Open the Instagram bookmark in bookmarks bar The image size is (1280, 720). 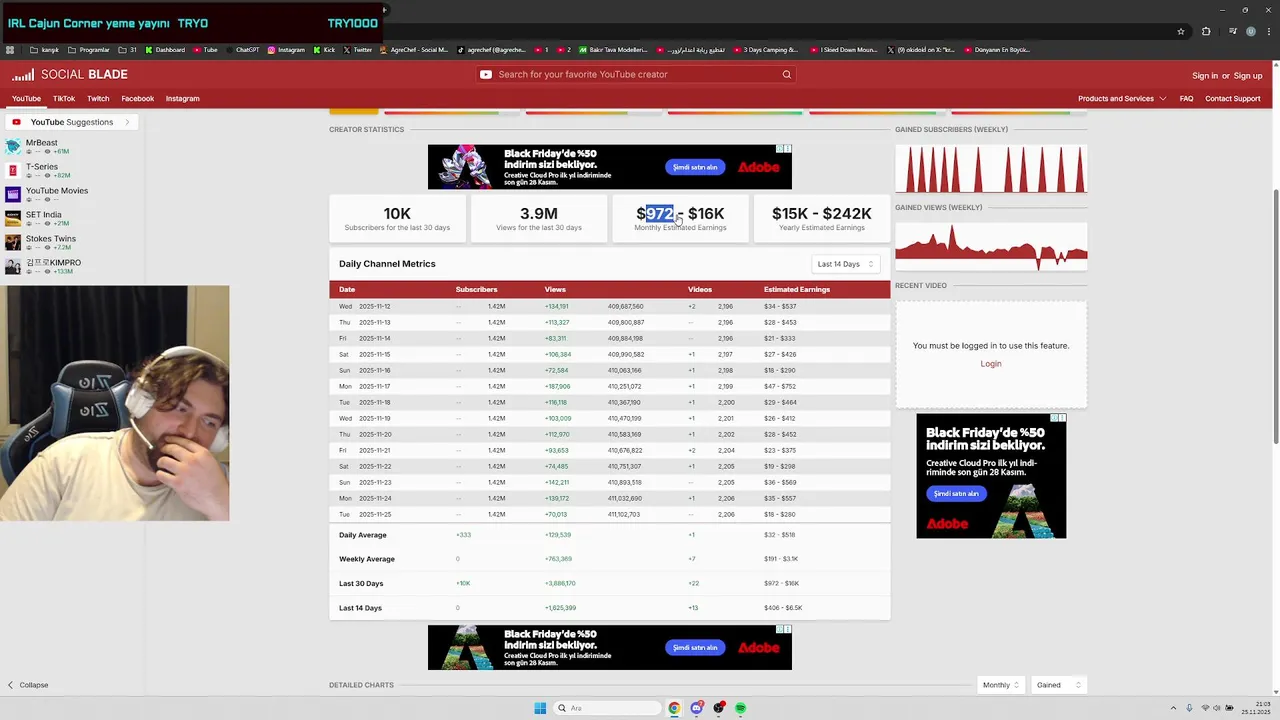pyautogui.click(x=286, y=50)
